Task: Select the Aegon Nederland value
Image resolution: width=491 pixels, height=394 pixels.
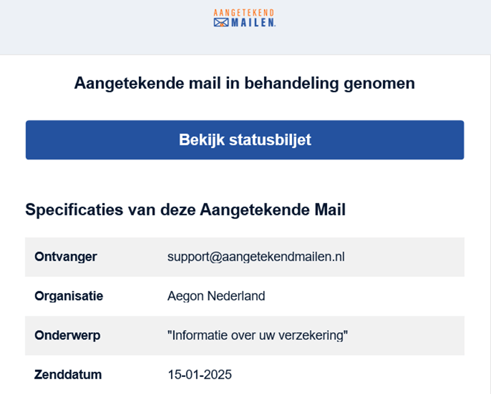Action: click(216, 296)
